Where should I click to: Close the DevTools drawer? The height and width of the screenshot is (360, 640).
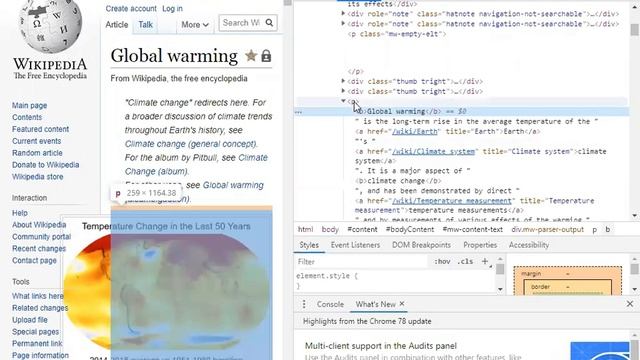point(630,304)
